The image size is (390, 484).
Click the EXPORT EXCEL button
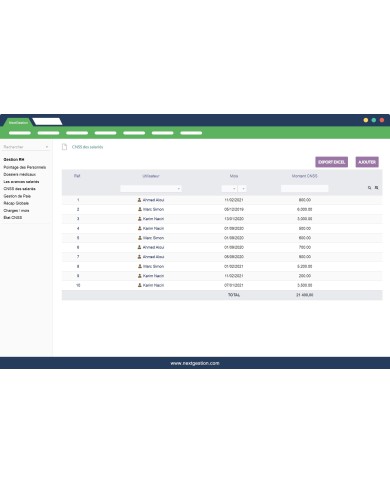[332, 162]
